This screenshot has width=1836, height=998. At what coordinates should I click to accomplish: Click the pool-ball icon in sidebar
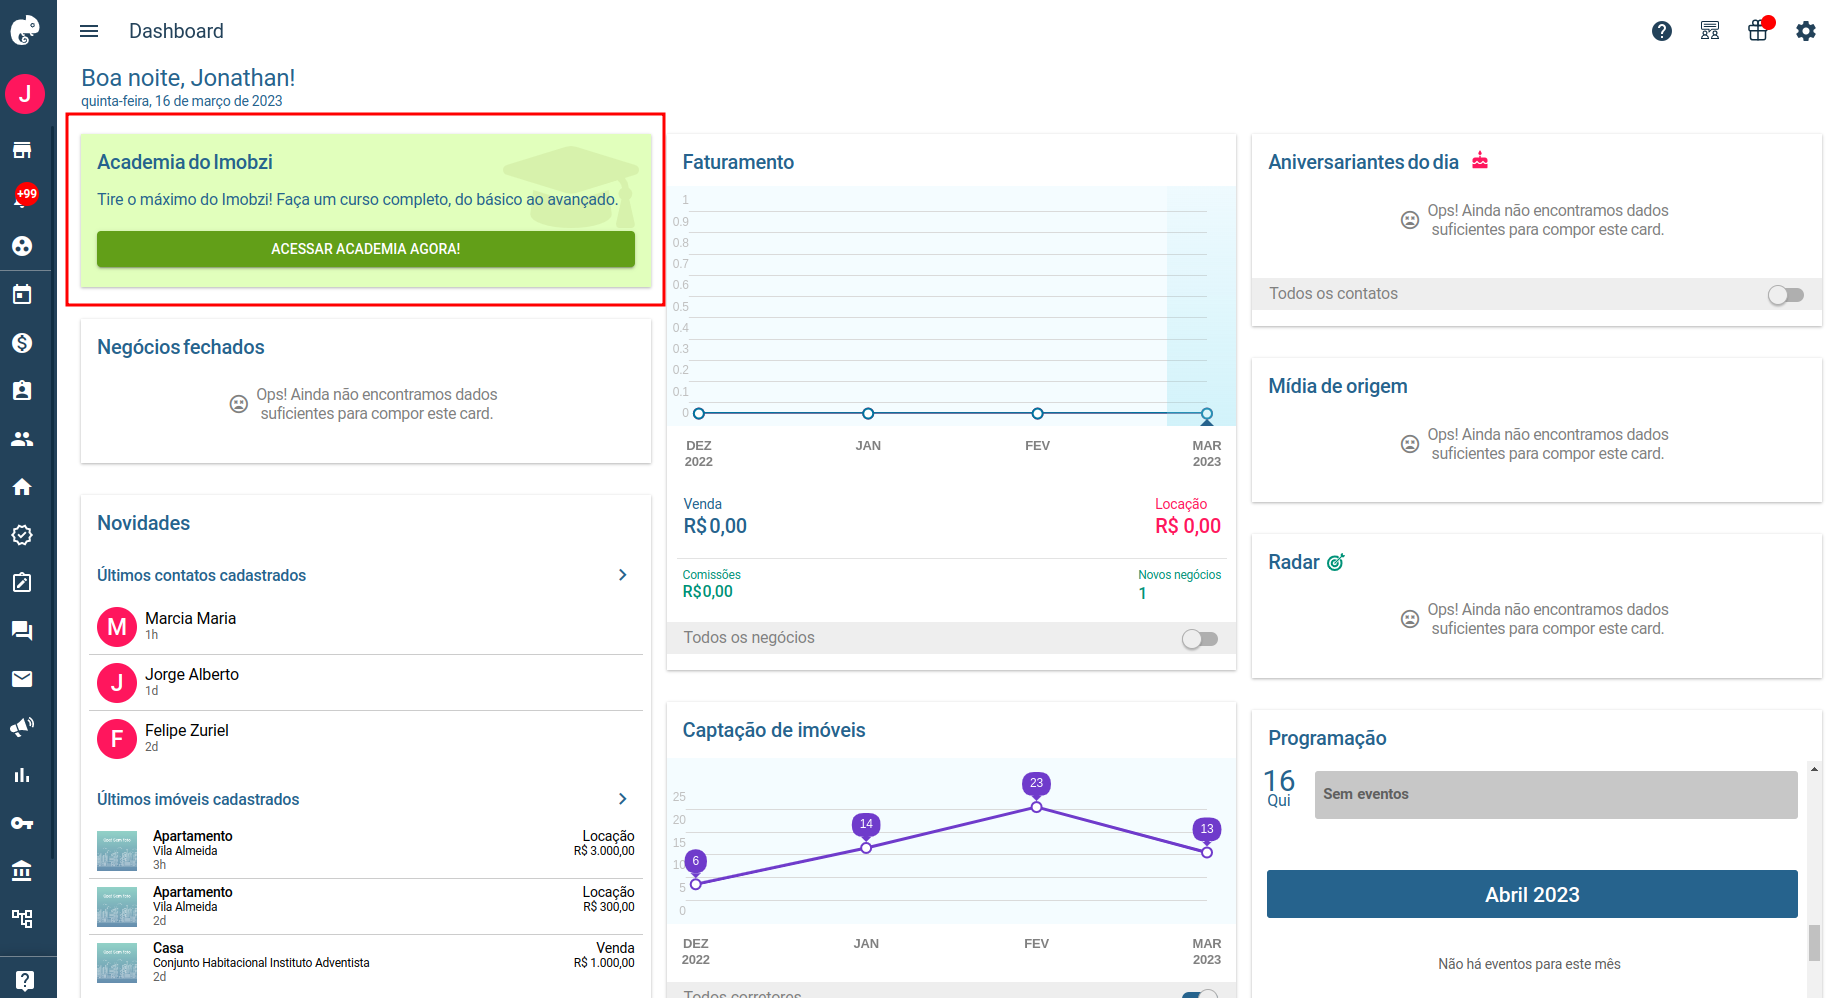22,246
